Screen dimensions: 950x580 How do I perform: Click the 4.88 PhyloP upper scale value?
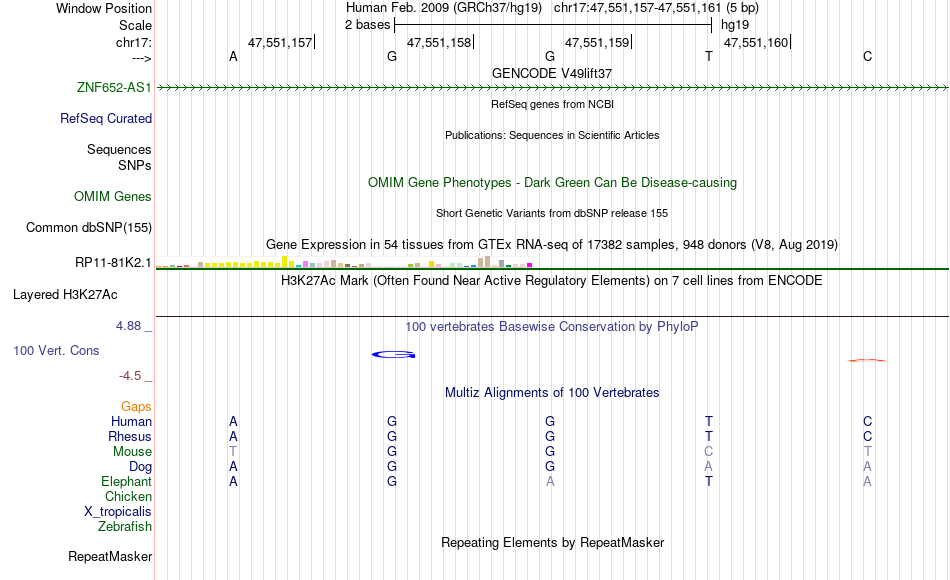click(x=128, y=326)
